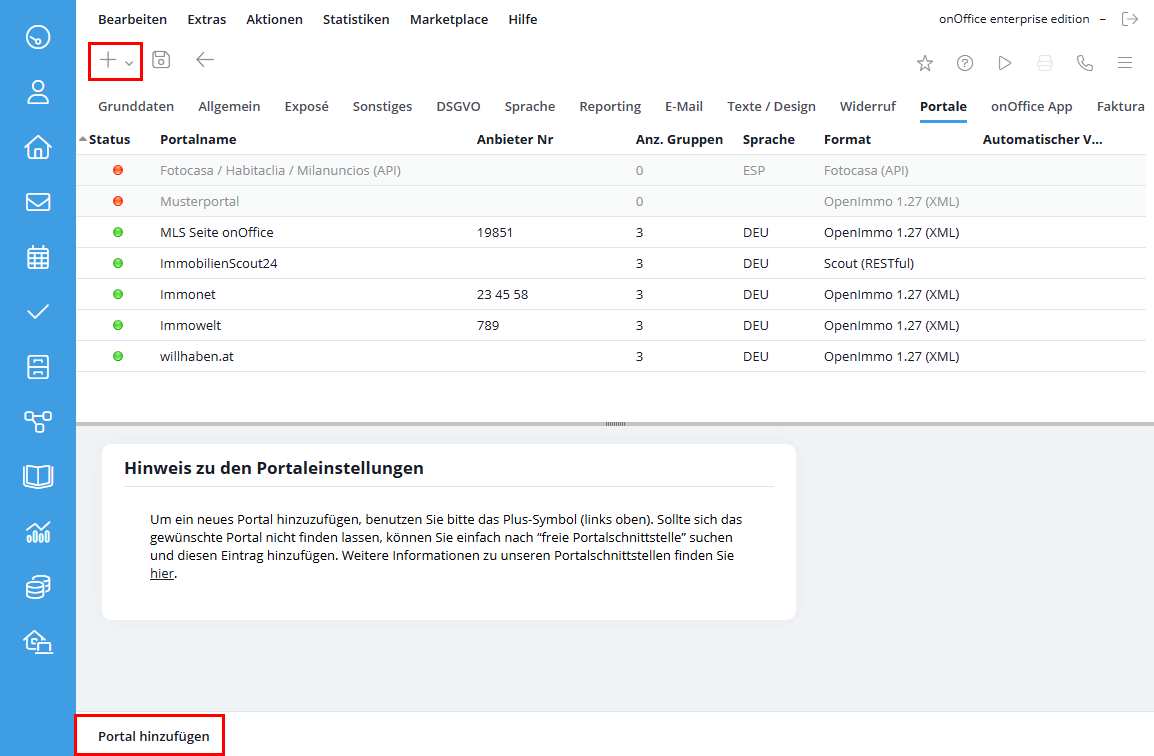Open the properties house icon in sidebar
Image resolution: width=1154 pixels, height=756 pixels.
tap(38, 147)
